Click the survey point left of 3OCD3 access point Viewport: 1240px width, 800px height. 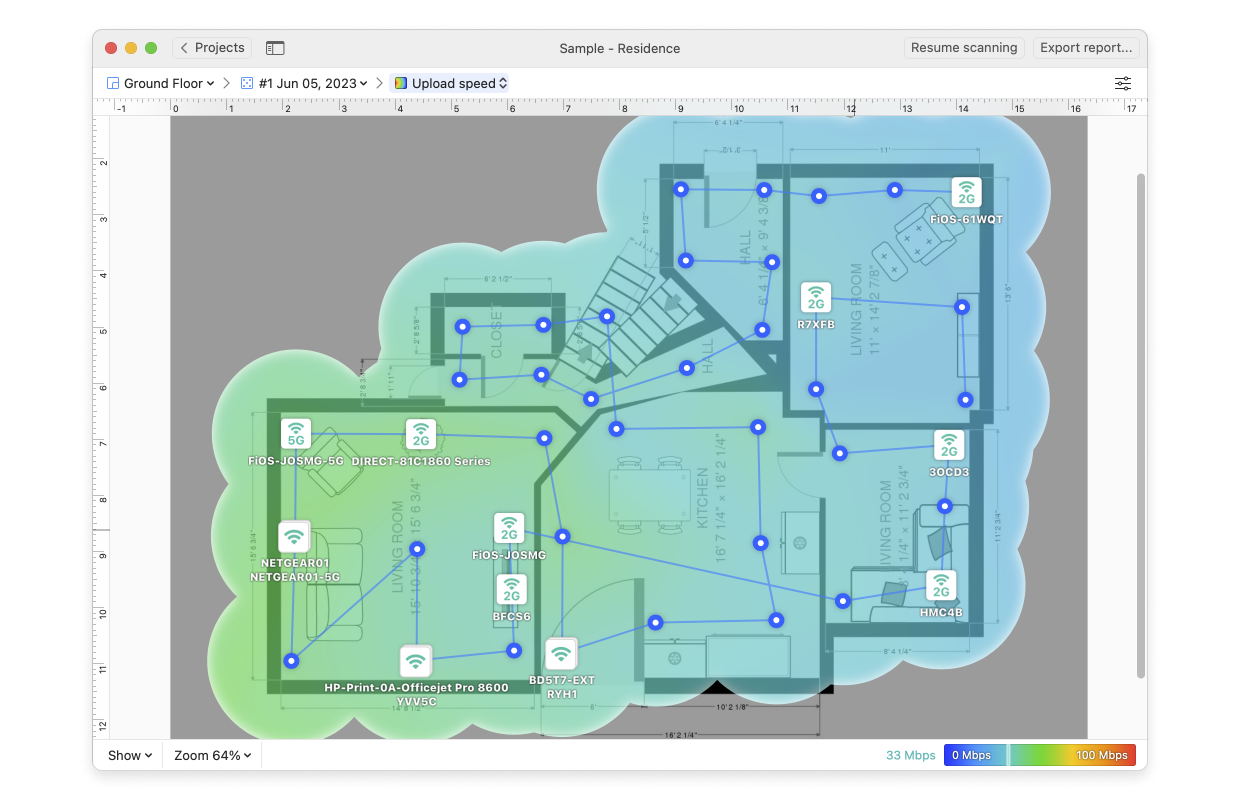point(840,453)
